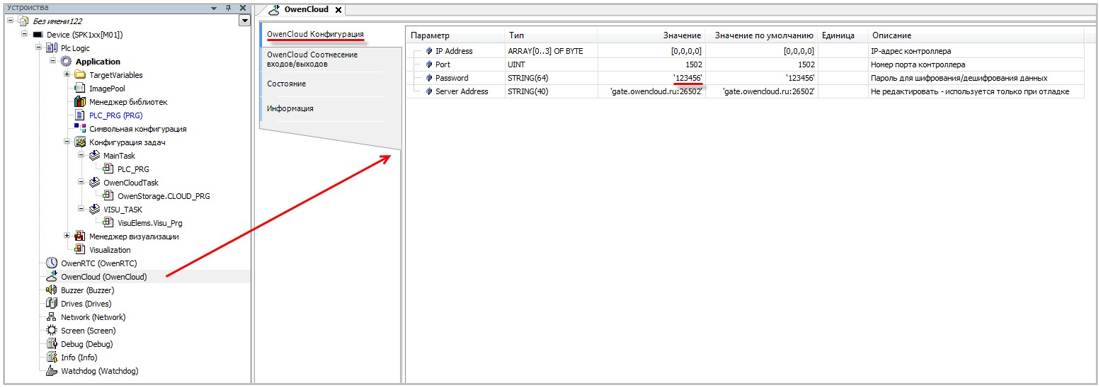Click the MainTask icon
The image size is (1099, 387).
click(x=94, y=156)
